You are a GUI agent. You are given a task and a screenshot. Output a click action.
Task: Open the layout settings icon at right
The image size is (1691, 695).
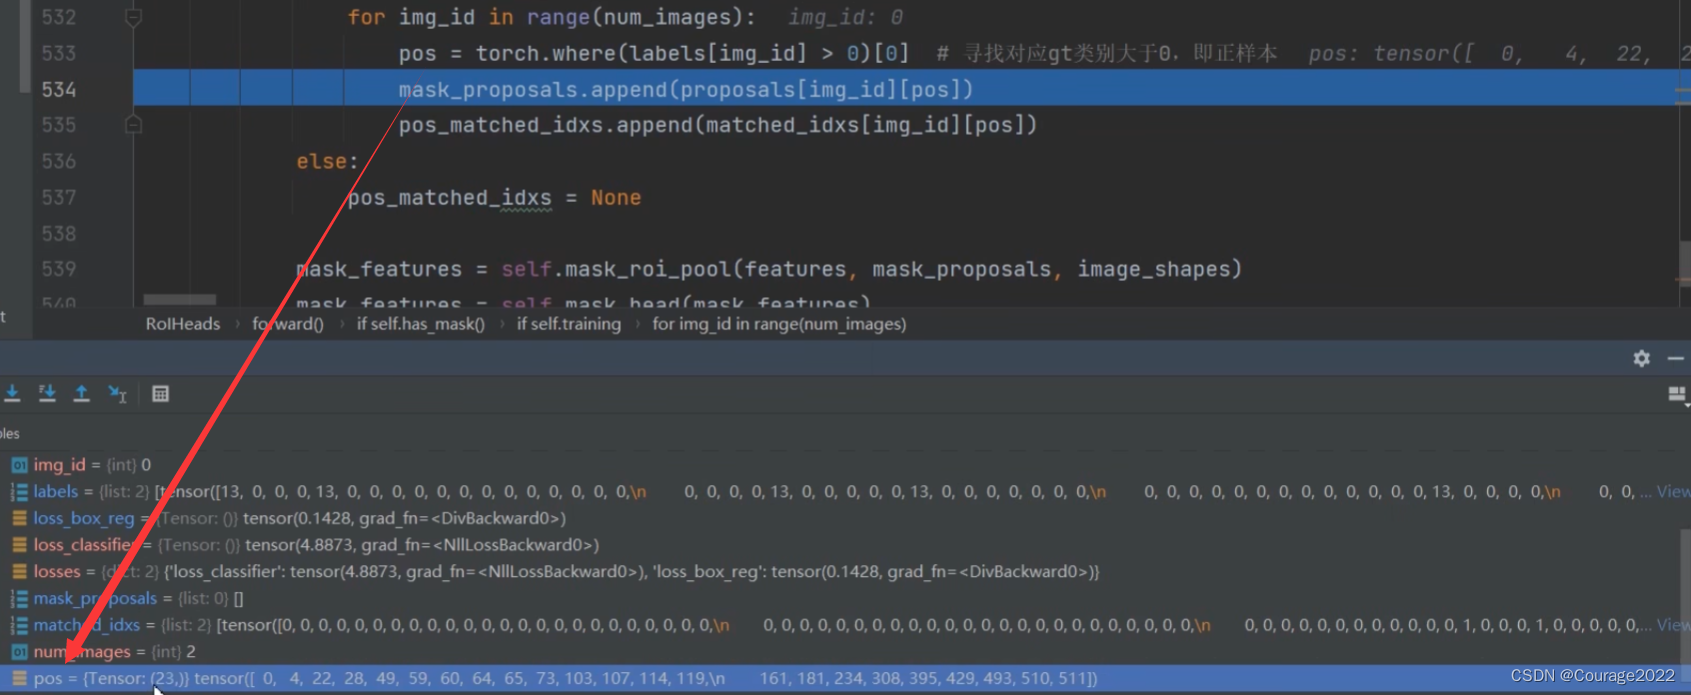[x=1677, y=395]
